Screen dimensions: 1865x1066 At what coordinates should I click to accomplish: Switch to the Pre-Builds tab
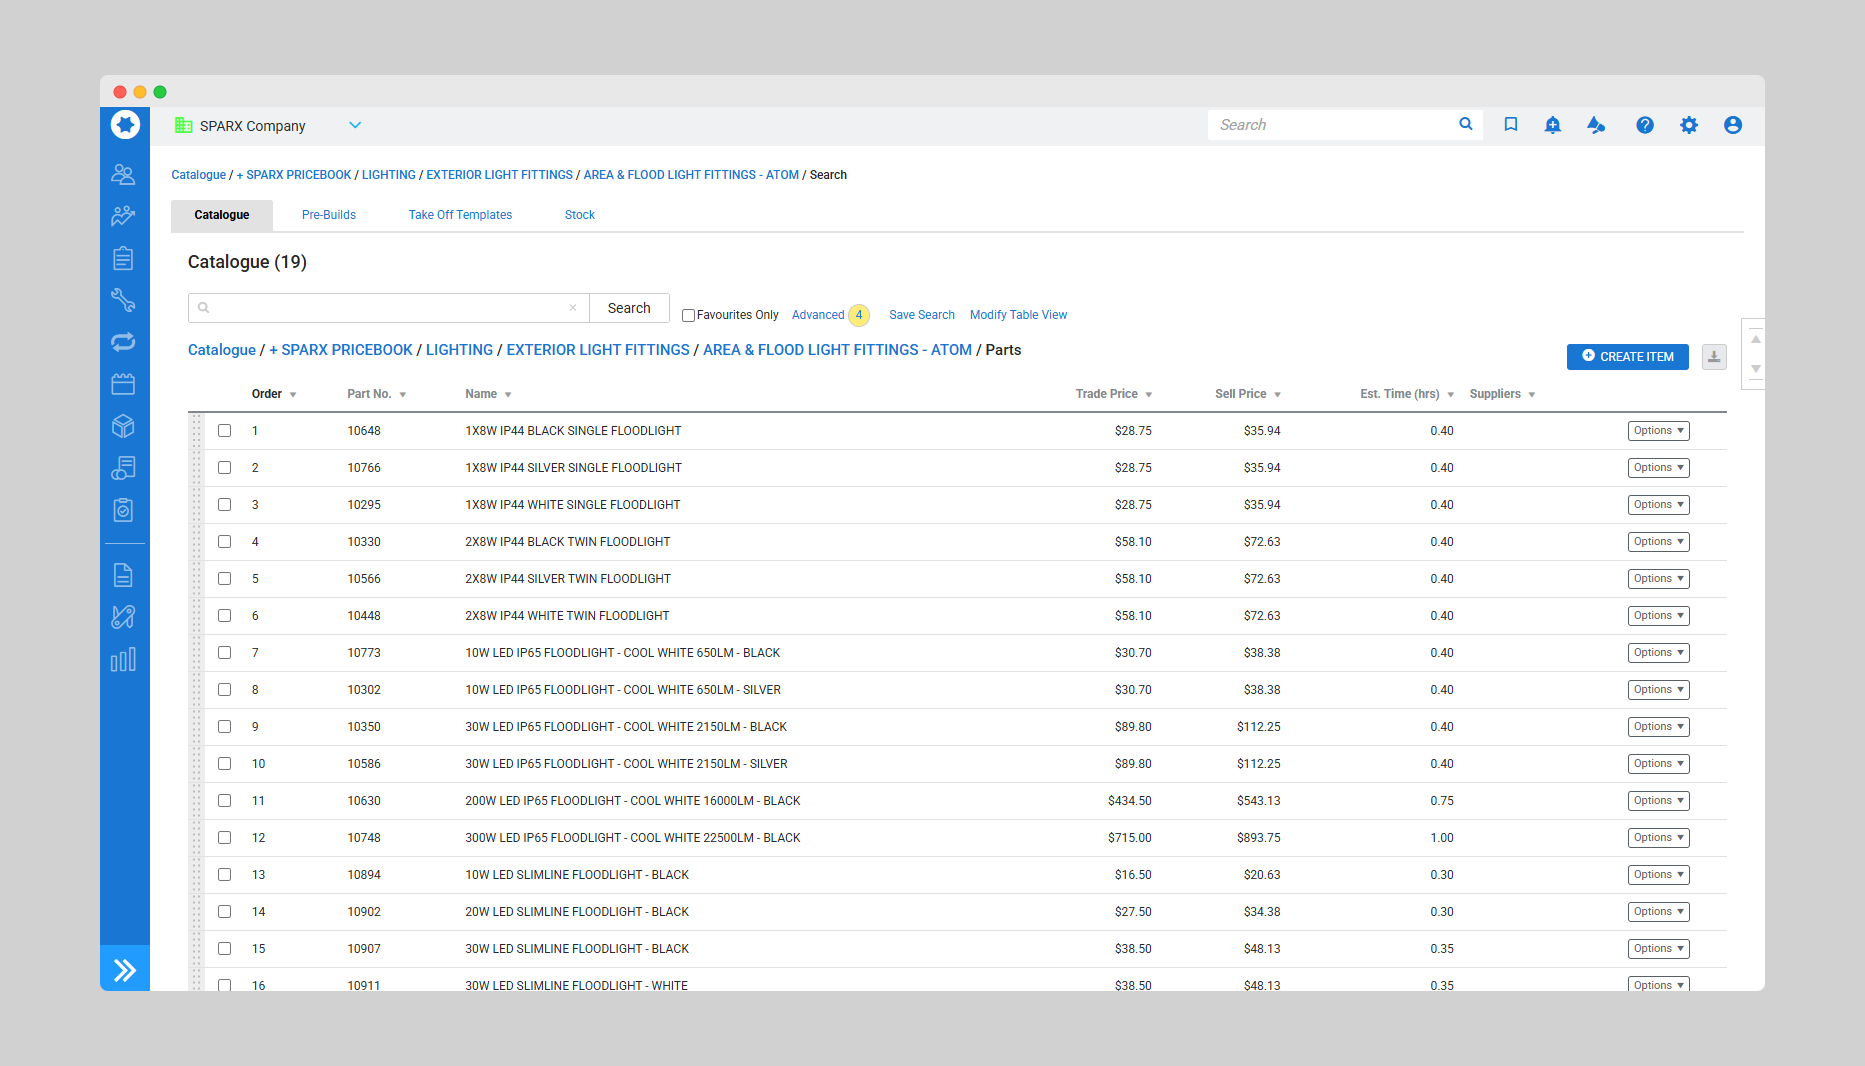tap(329, 215)
